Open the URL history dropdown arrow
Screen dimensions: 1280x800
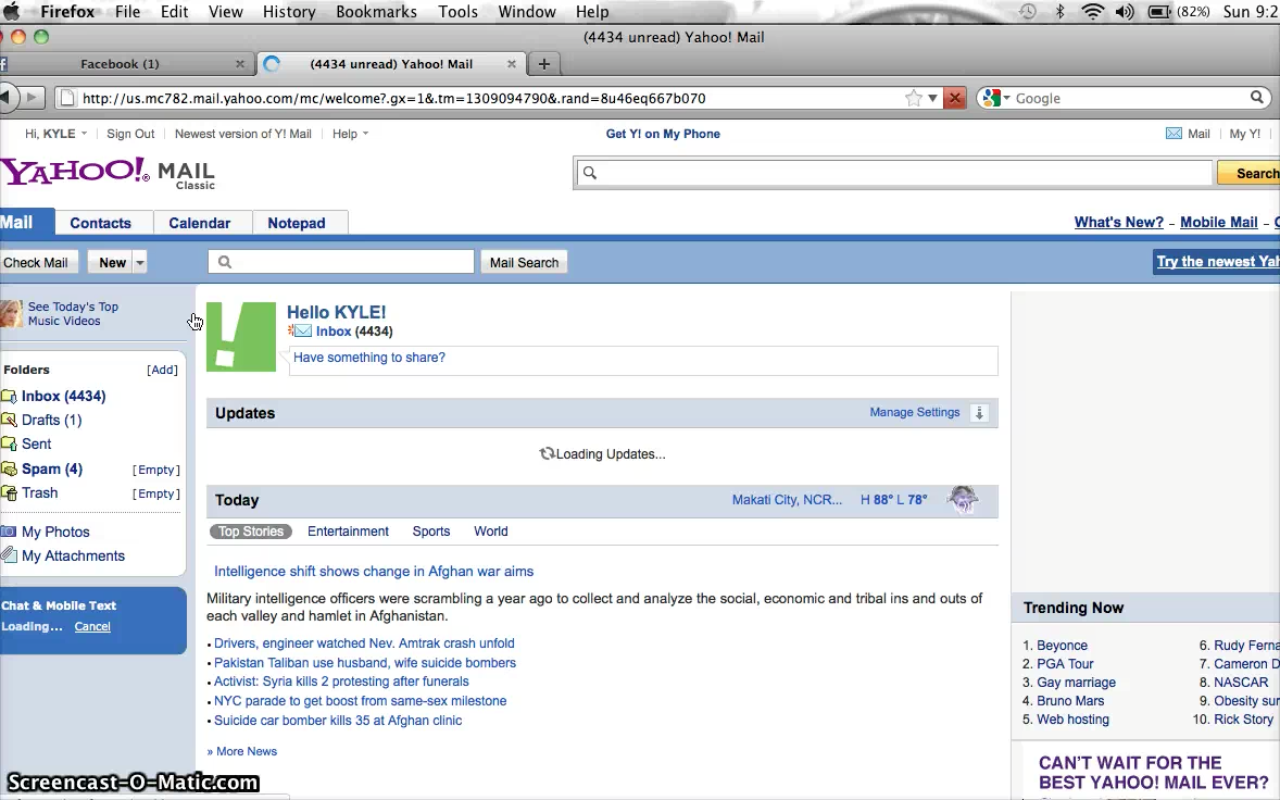[x=933, y=98]
